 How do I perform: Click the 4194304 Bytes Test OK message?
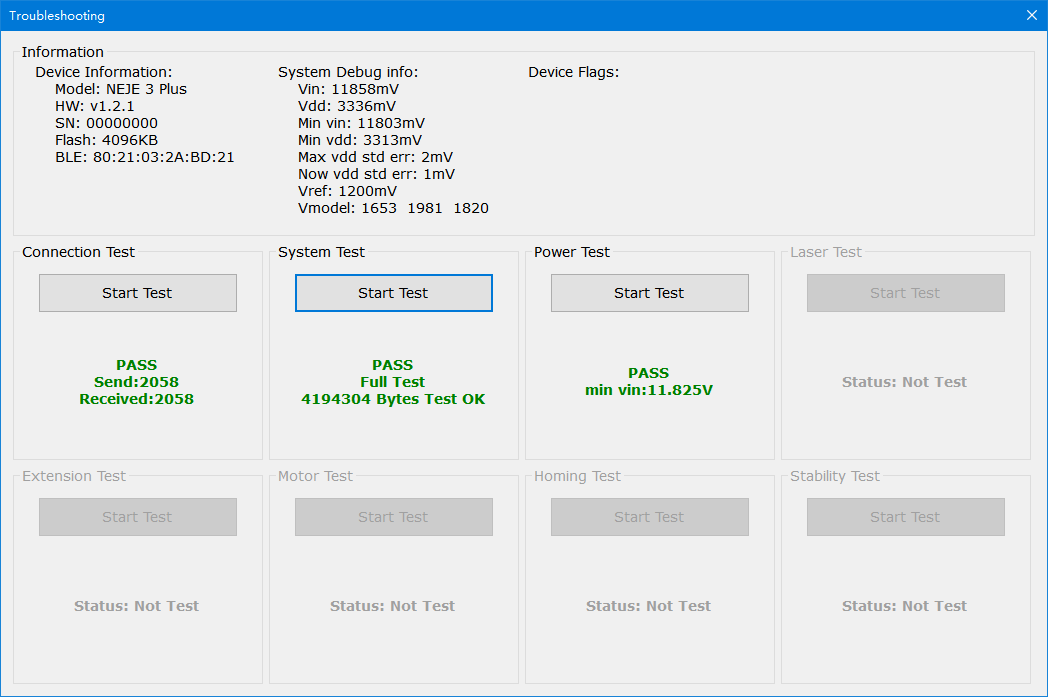[393, 399]
